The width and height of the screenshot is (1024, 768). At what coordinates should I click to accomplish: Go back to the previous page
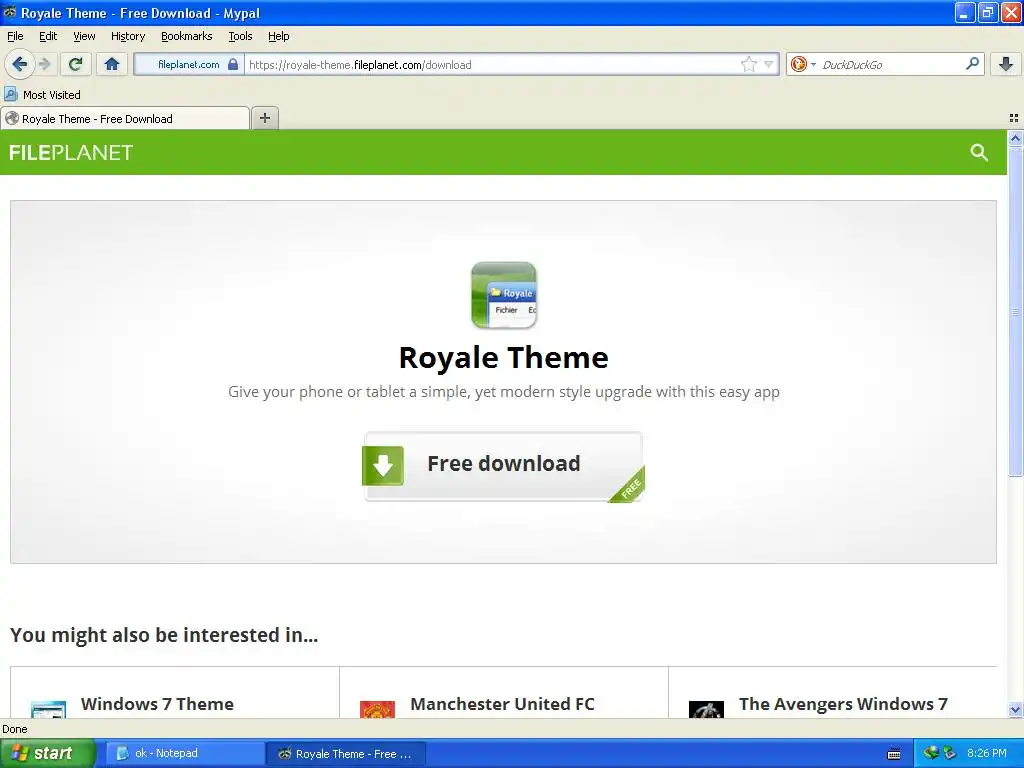[x=20, y=64]
